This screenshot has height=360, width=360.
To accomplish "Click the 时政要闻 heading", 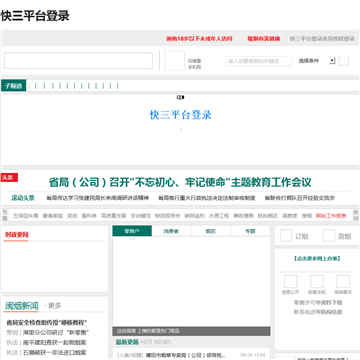I will click(x=17, y=235).
